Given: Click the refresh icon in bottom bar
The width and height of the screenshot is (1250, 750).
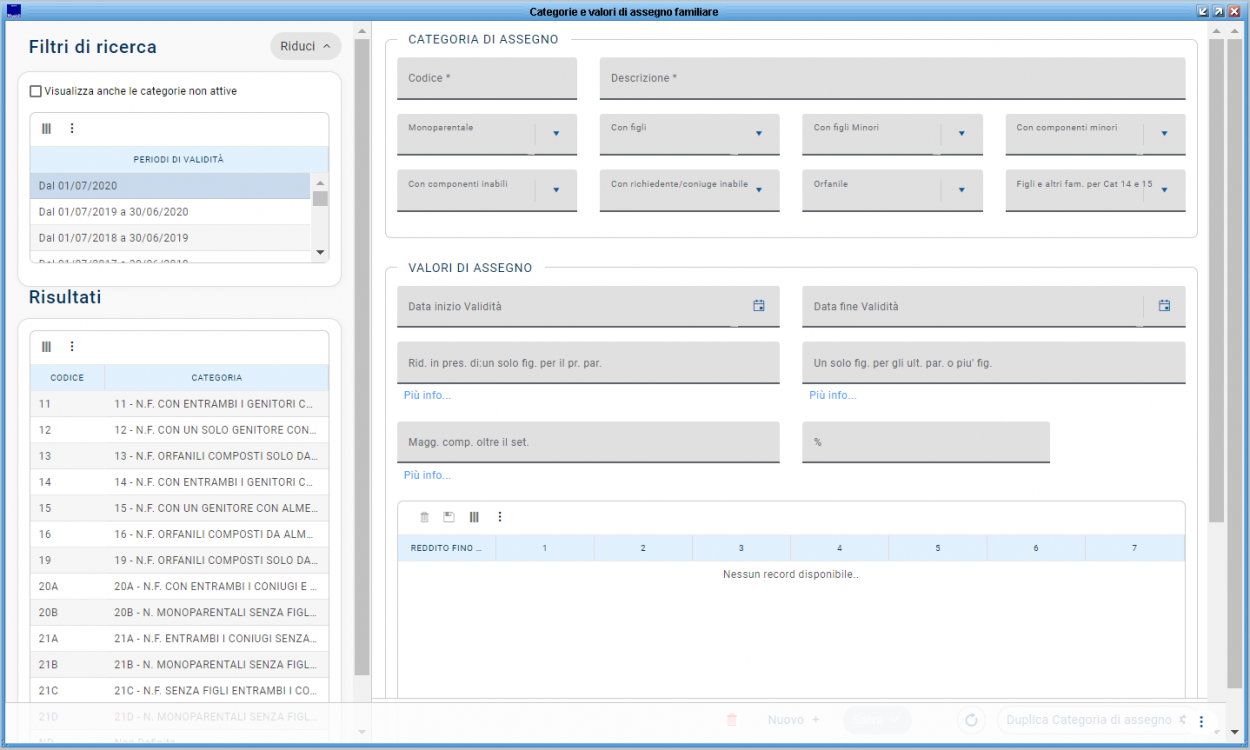Looking at the screenshot, I should pos(970,720).
